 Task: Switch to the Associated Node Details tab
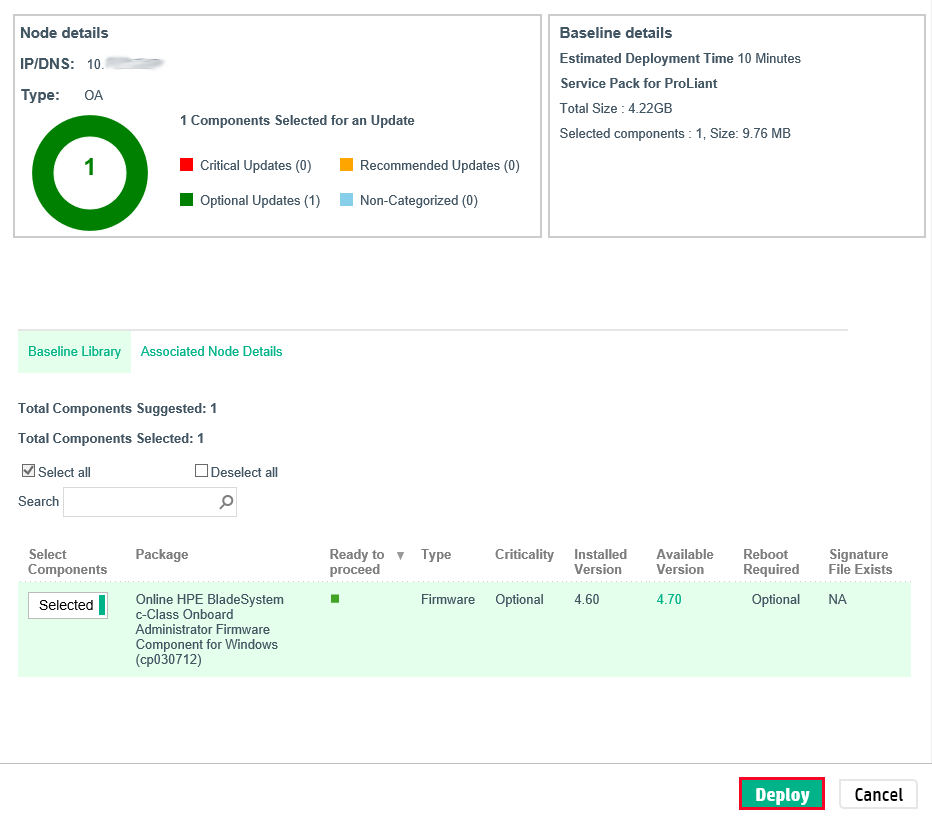pos(211,351)
